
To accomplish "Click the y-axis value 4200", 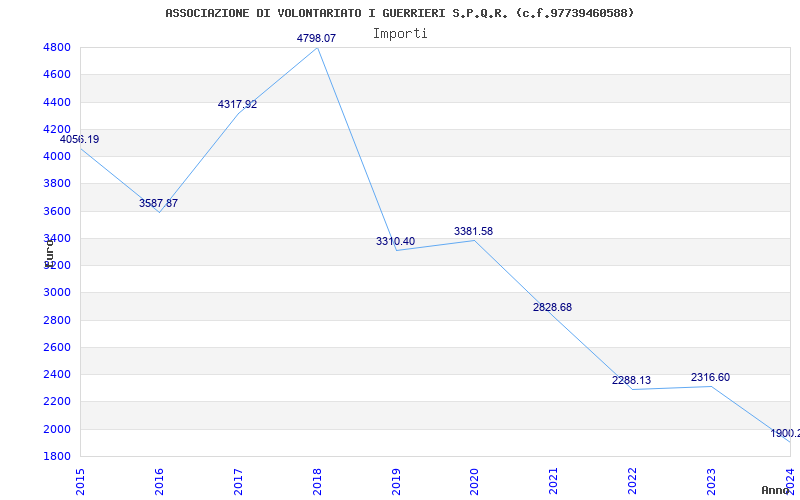I will coord(57,129).
